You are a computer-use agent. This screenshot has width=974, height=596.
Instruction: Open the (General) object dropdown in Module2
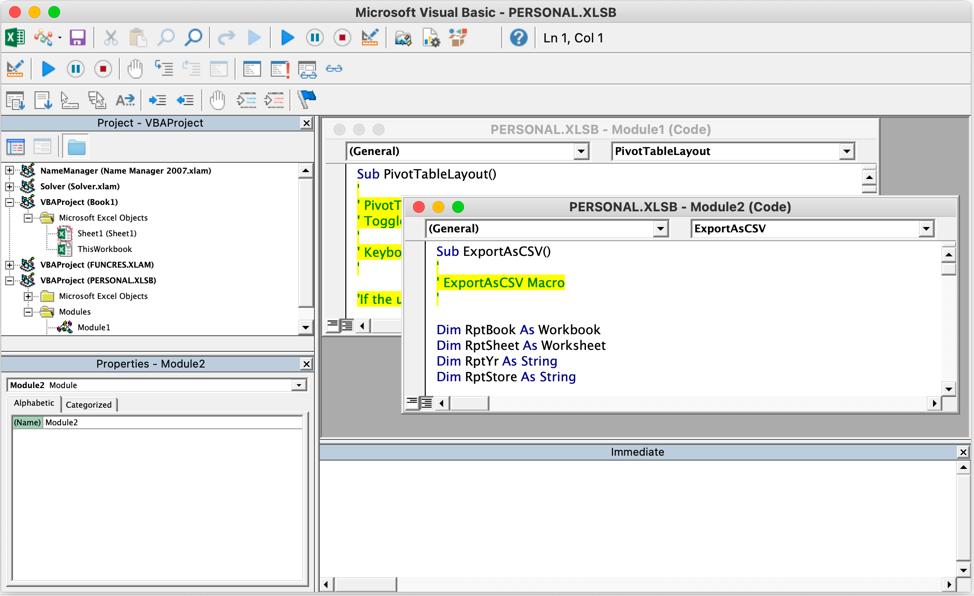660,229
